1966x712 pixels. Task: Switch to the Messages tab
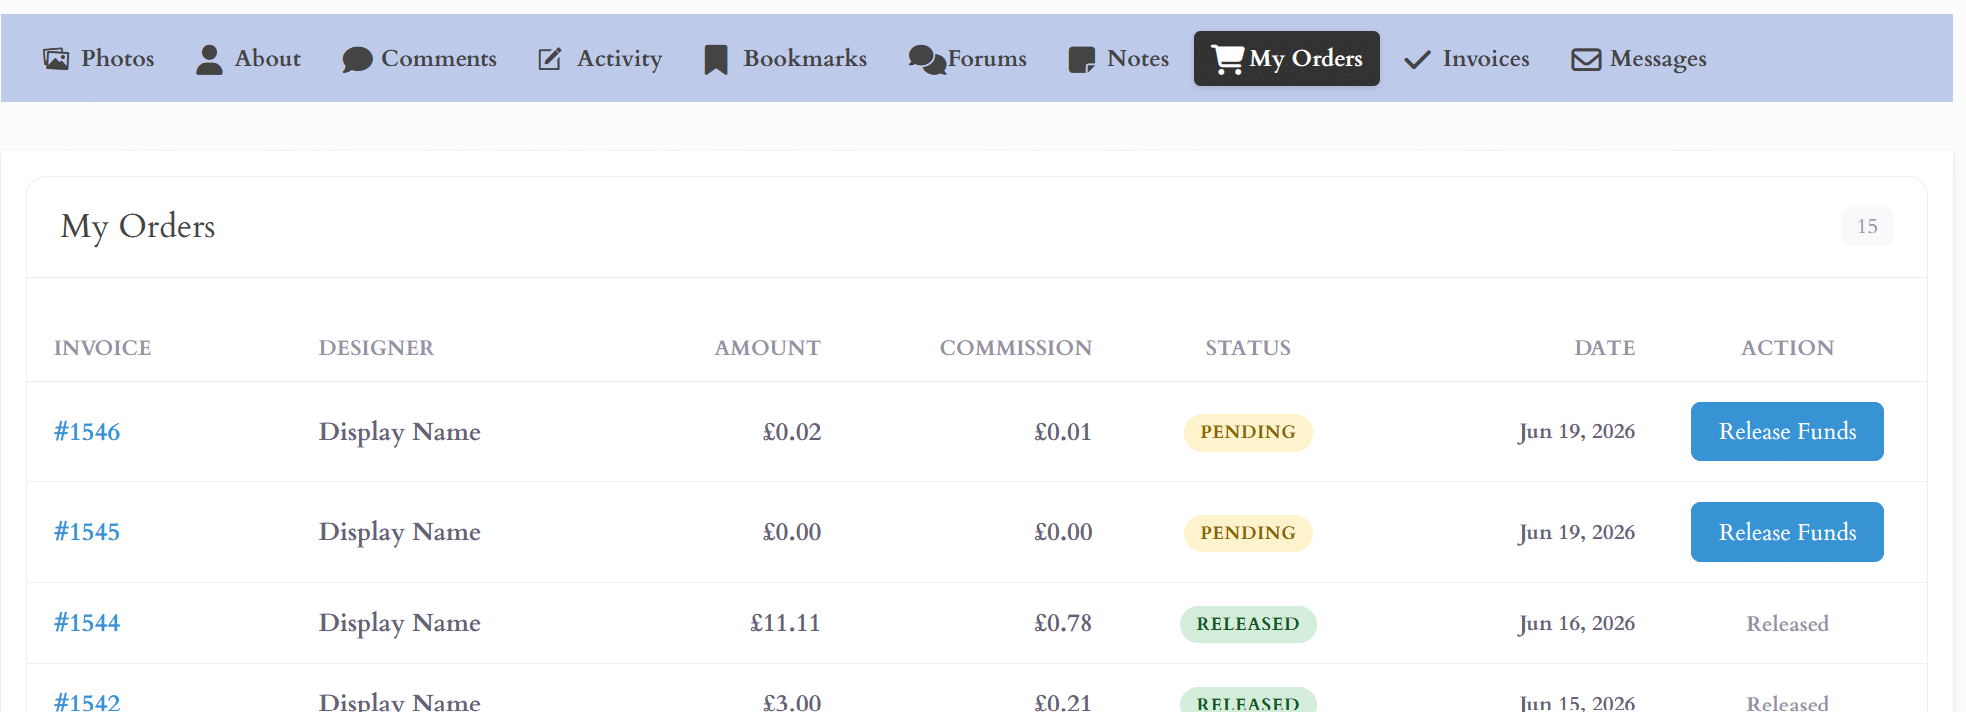click(x=1639, y=59)
